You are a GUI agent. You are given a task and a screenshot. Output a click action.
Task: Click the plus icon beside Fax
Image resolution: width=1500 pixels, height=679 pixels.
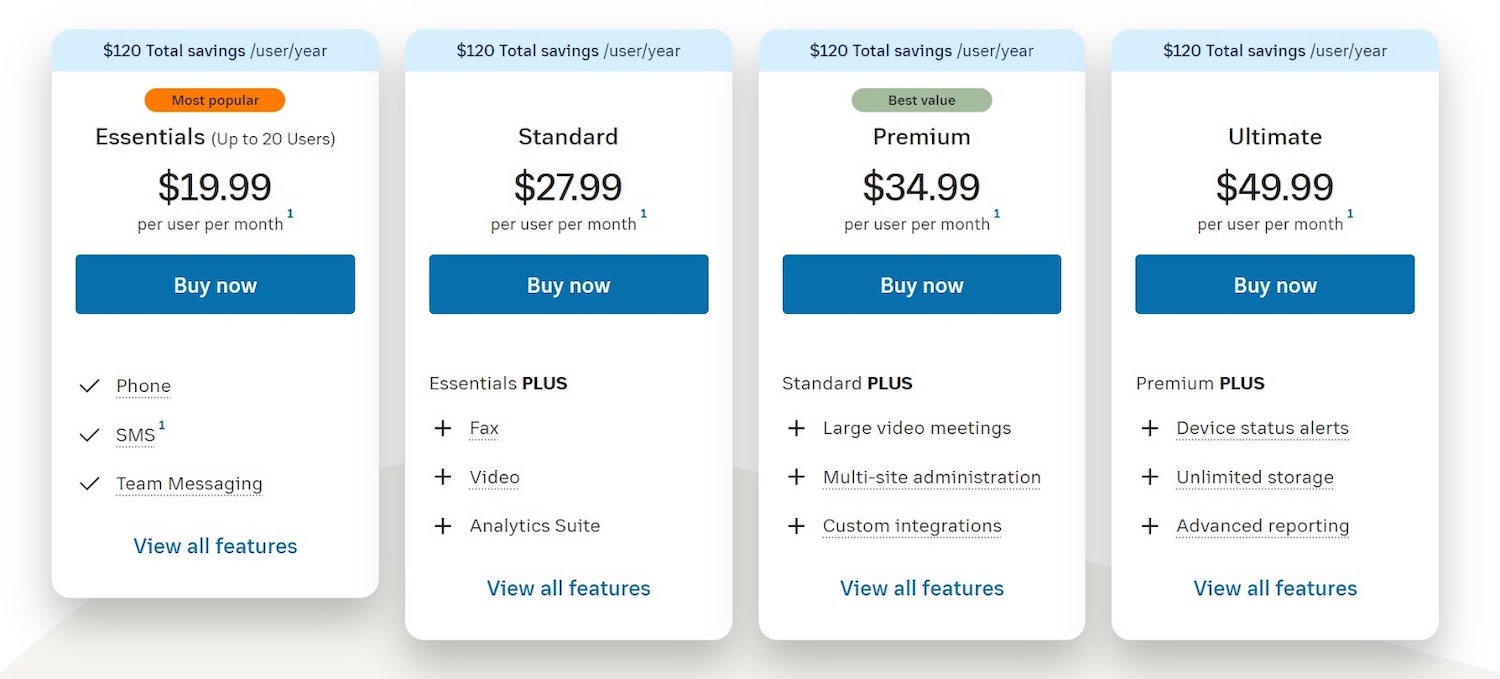coord(443,428)
